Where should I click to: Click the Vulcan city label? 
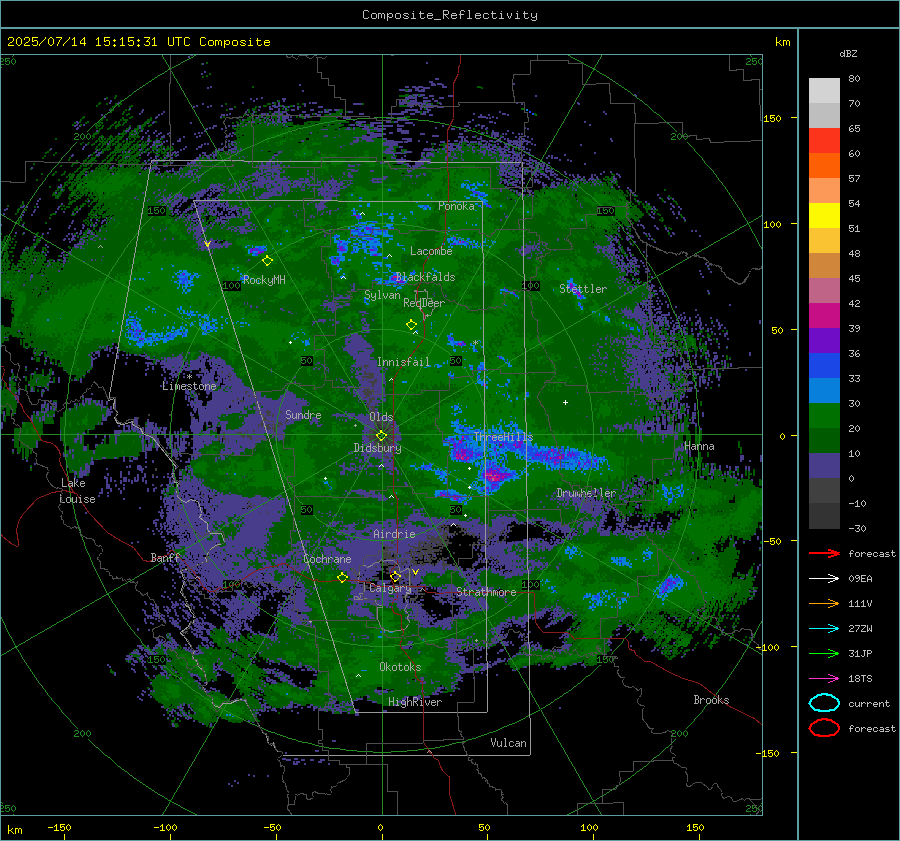509,743
